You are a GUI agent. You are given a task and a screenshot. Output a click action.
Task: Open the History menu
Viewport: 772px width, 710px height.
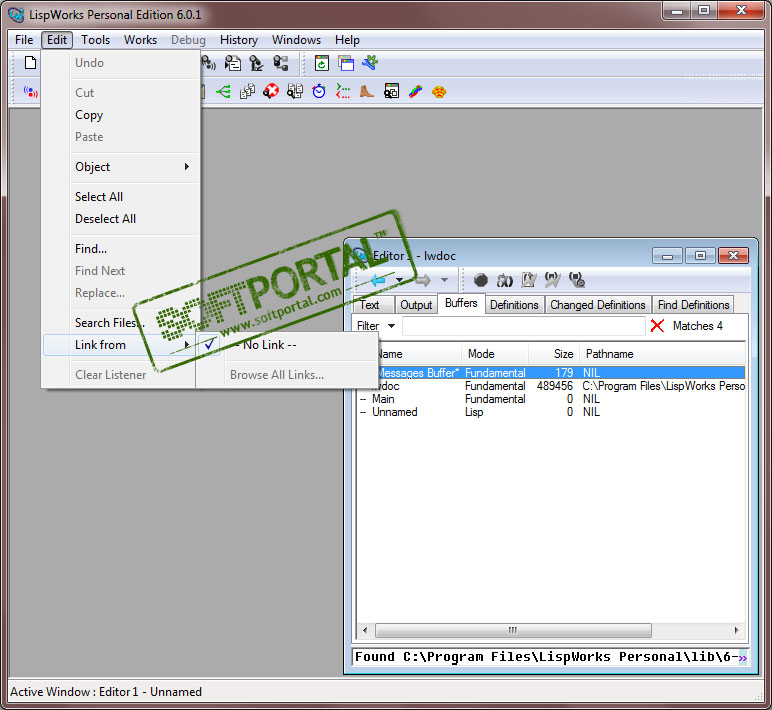(x=239, y=40)
